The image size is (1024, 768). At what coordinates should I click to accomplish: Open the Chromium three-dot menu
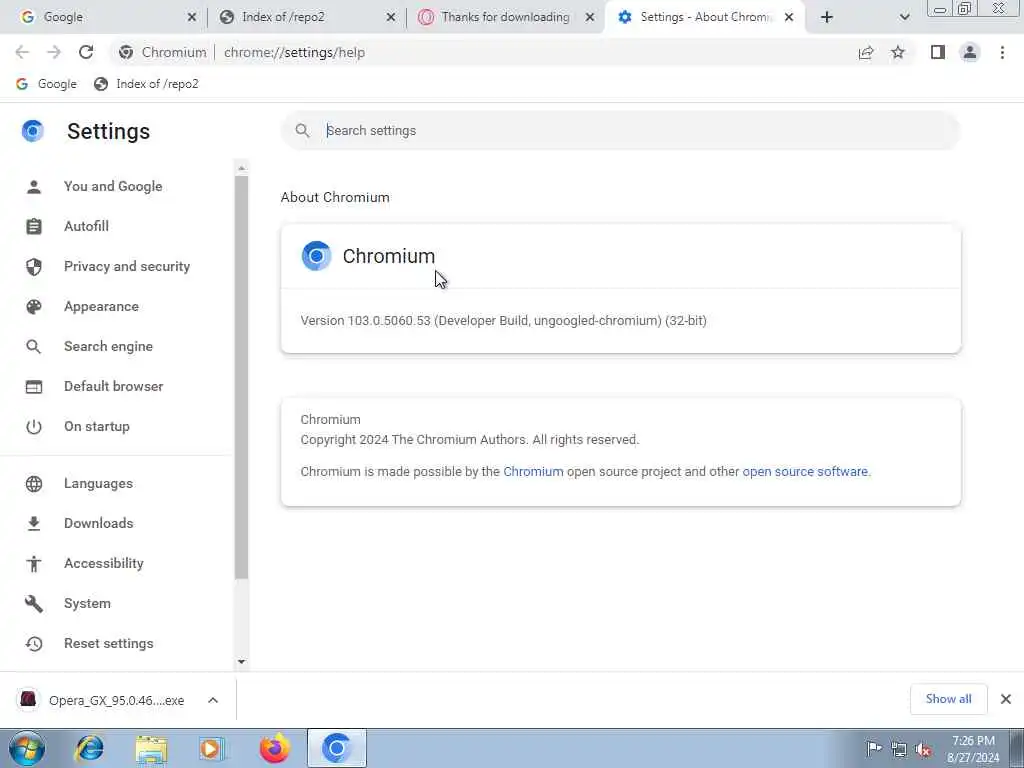coord(1002,52)
